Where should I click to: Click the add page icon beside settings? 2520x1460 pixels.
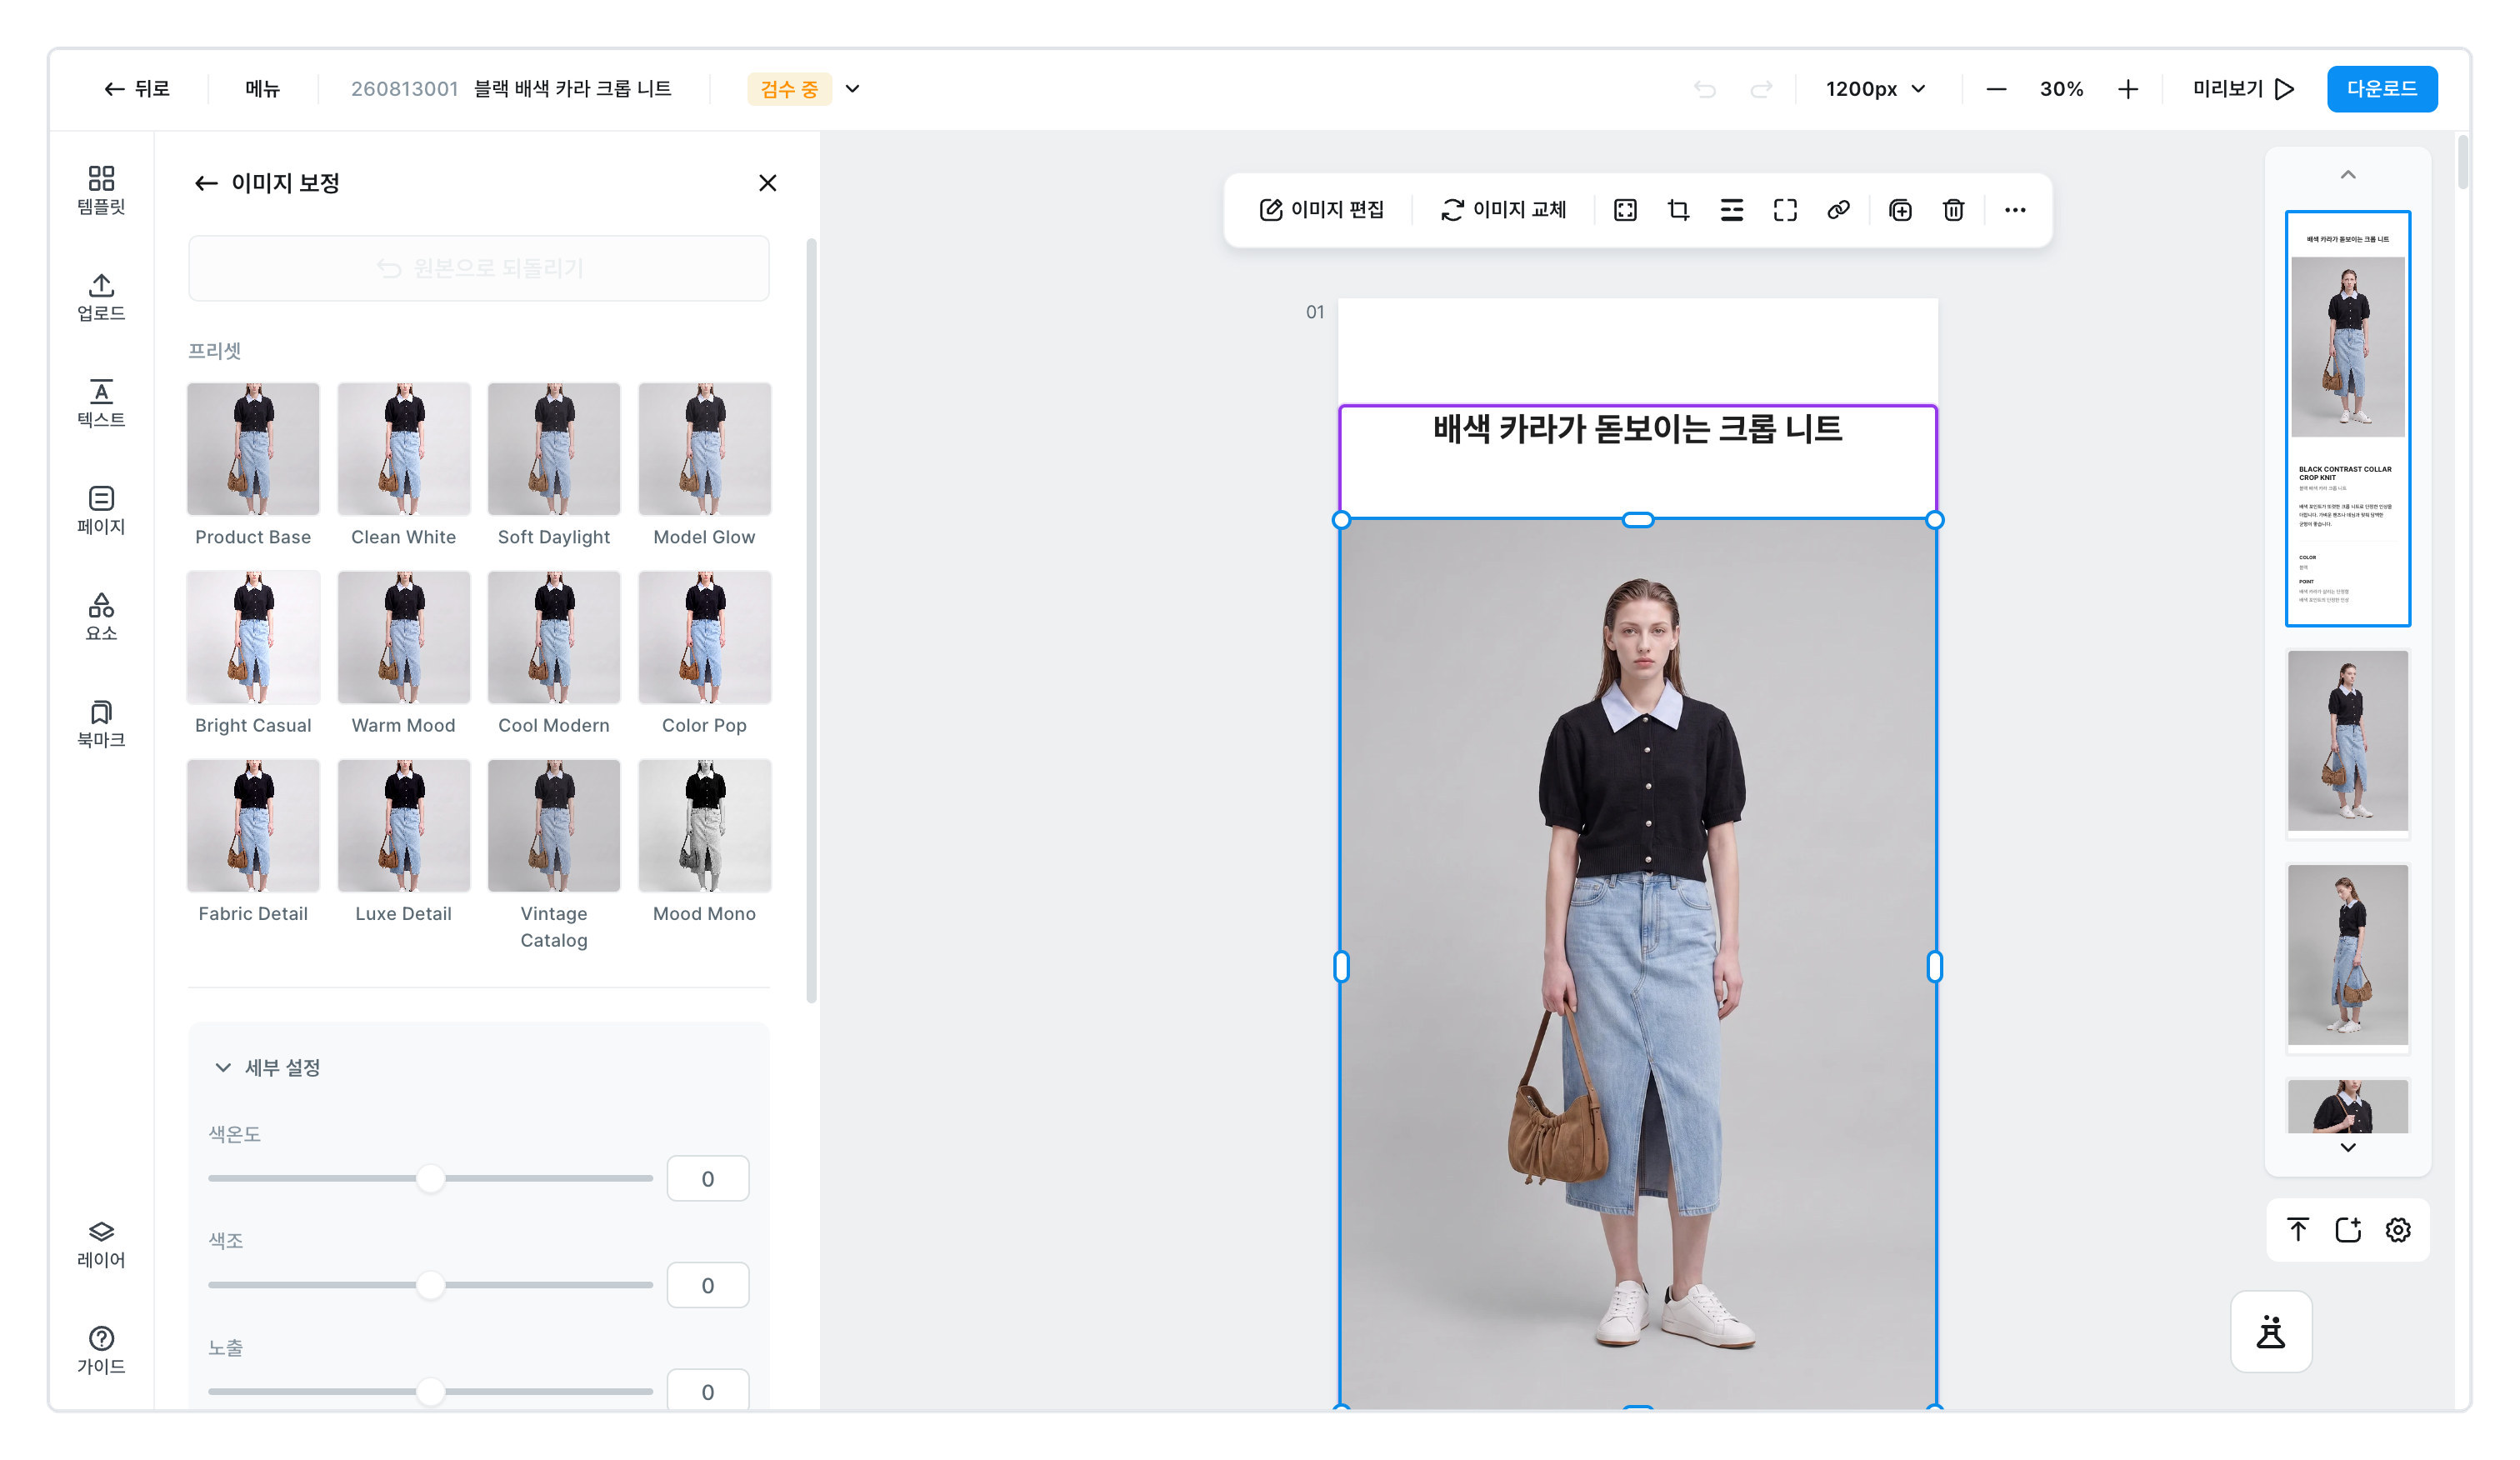(2348, 1230)
